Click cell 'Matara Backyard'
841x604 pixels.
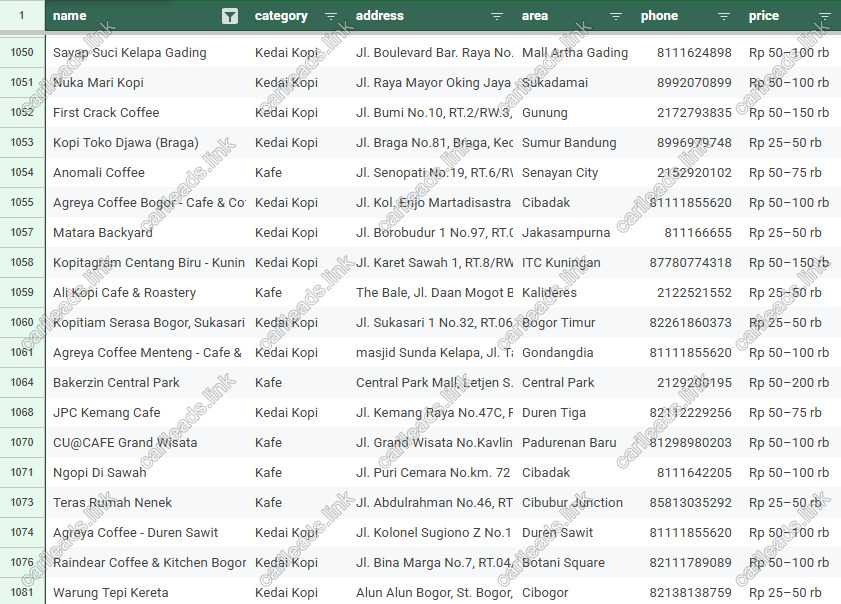click(x=146, y=233)
